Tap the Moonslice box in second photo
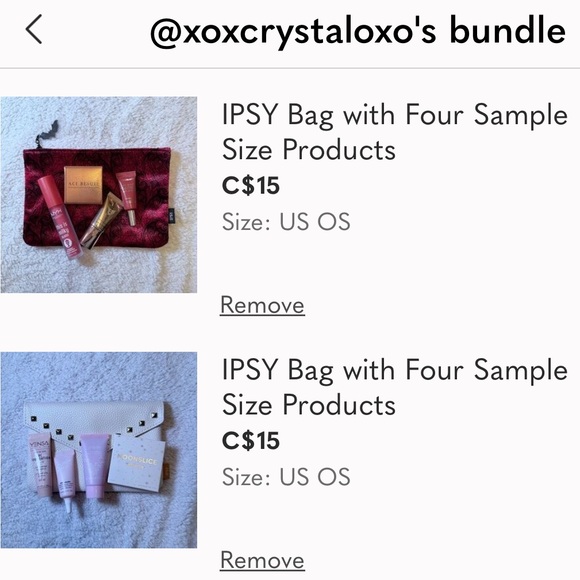This screenshot has height=580, width=580. (x=136, y=463)
